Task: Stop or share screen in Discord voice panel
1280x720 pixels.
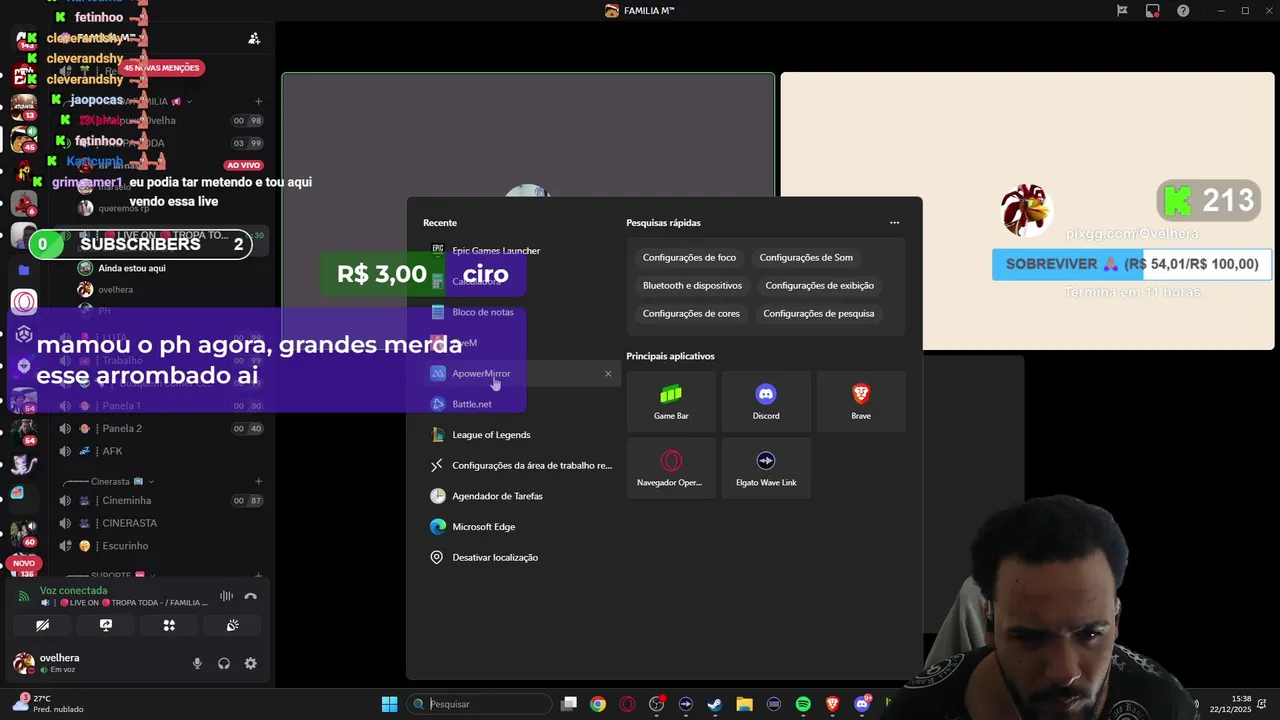Action: 106,625
